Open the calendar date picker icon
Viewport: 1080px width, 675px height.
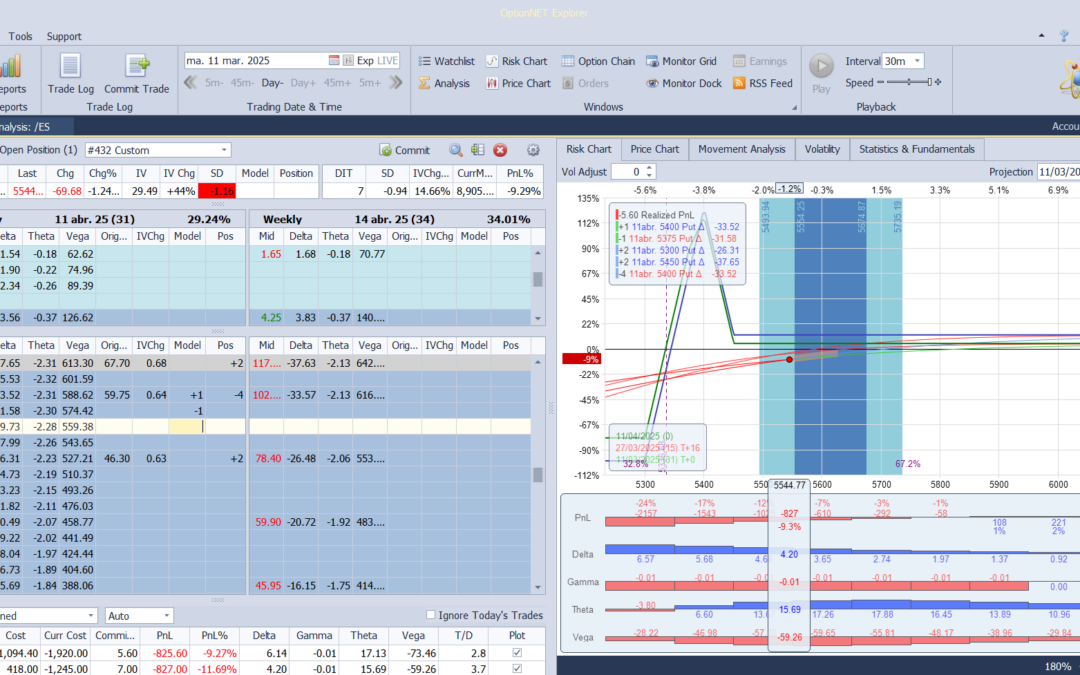pyautogui.click(x=334, y=61)
